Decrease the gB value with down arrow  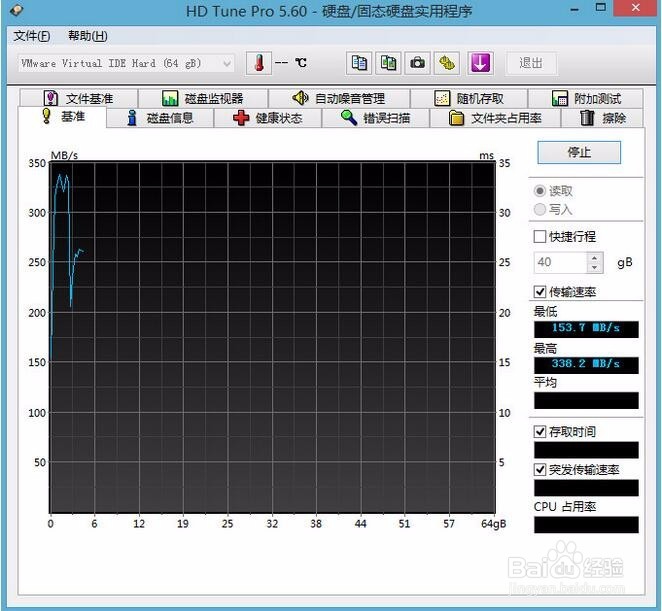point(594,267)
